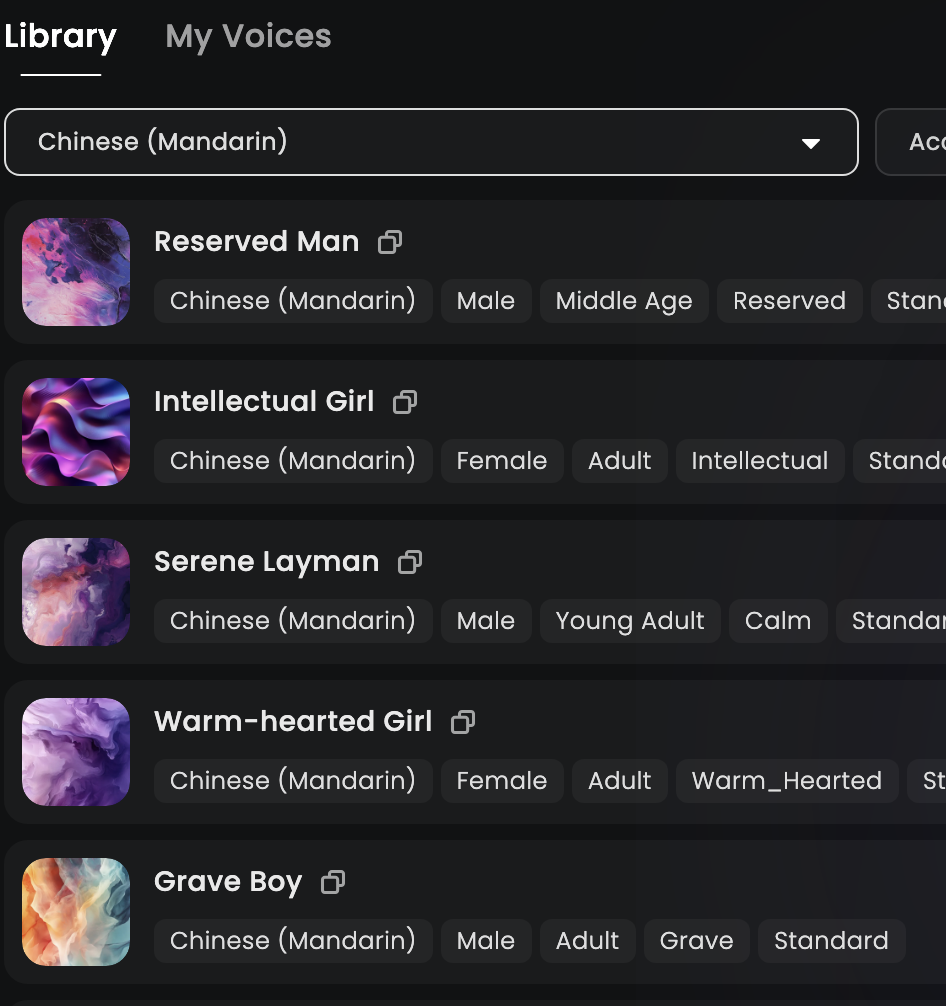Select the Library tab
Viewport: 946px width, 1006px height.
[61, 37]
